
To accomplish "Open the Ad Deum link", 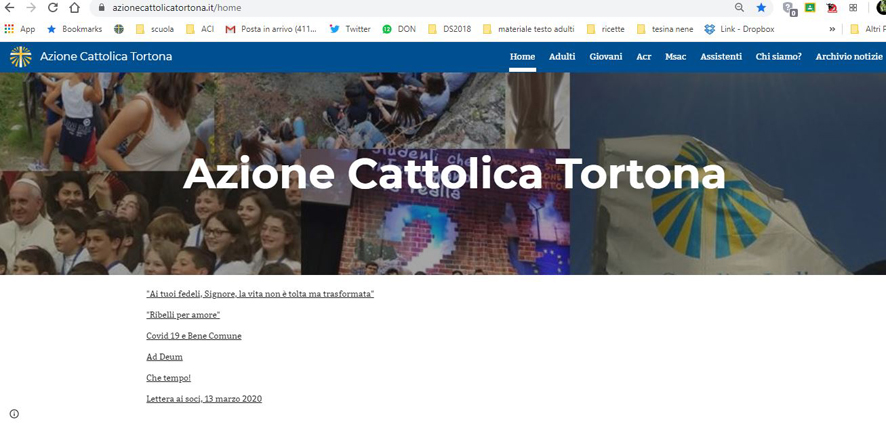I will 164,357.
